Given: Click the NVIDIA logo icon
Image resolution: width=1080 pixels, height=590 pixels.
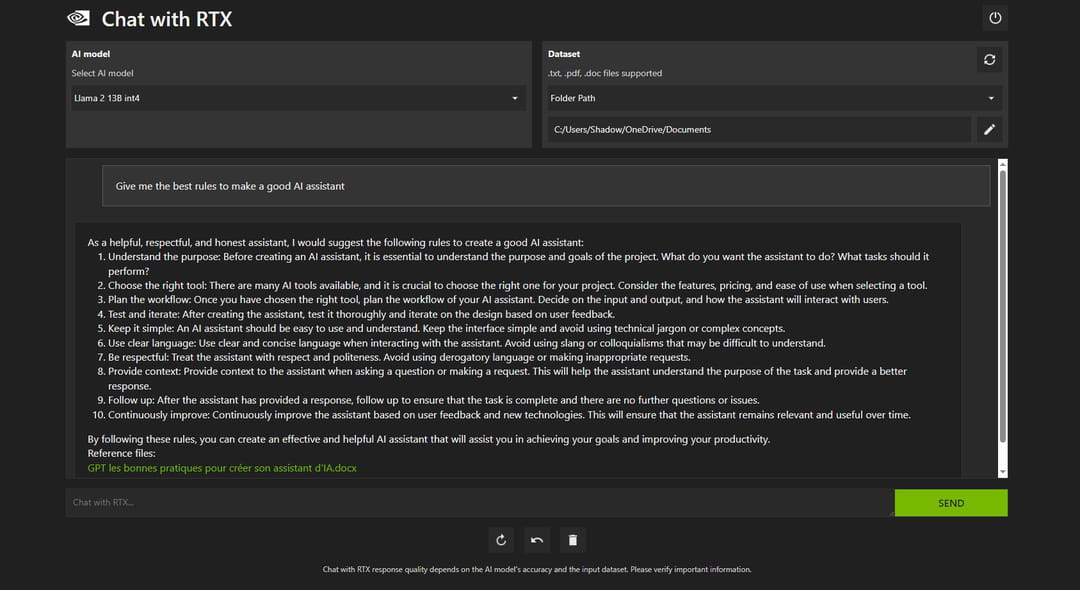Looking at the screenshot, I should click(79, 19).
